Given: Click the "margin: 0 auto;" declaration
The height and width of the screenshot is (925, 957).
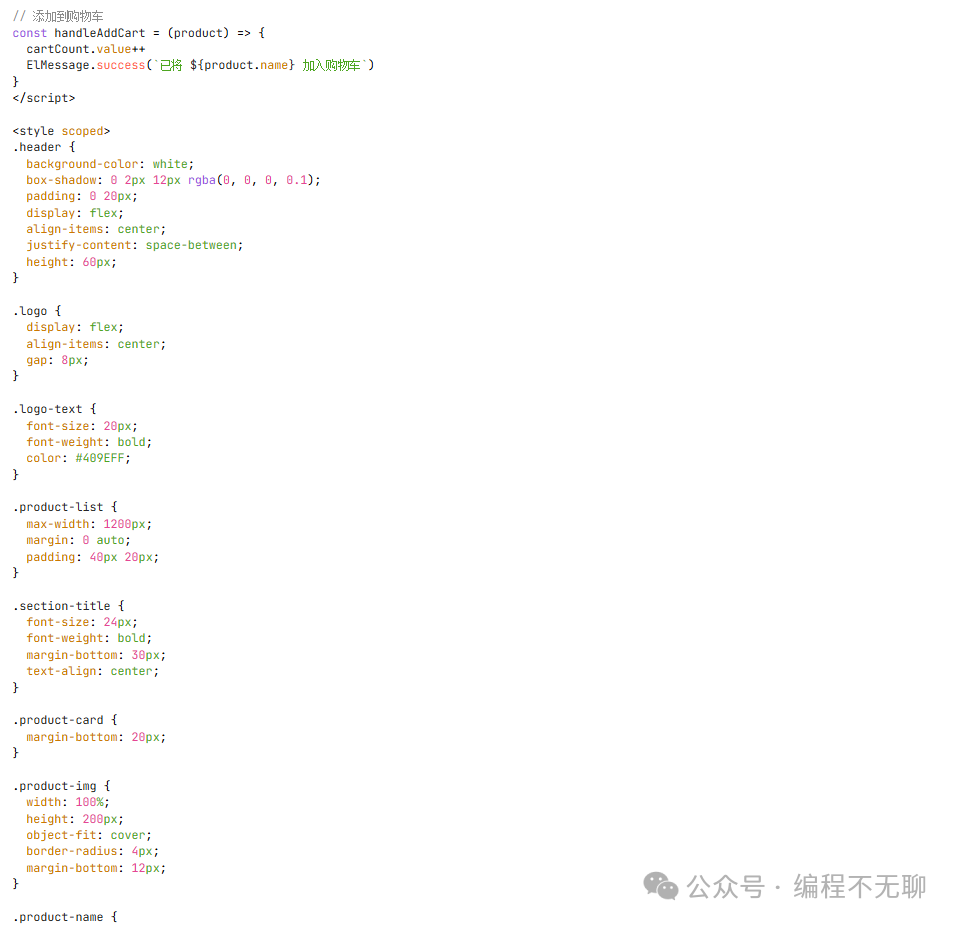Looking at the screenshot, I should click(78, 541).
